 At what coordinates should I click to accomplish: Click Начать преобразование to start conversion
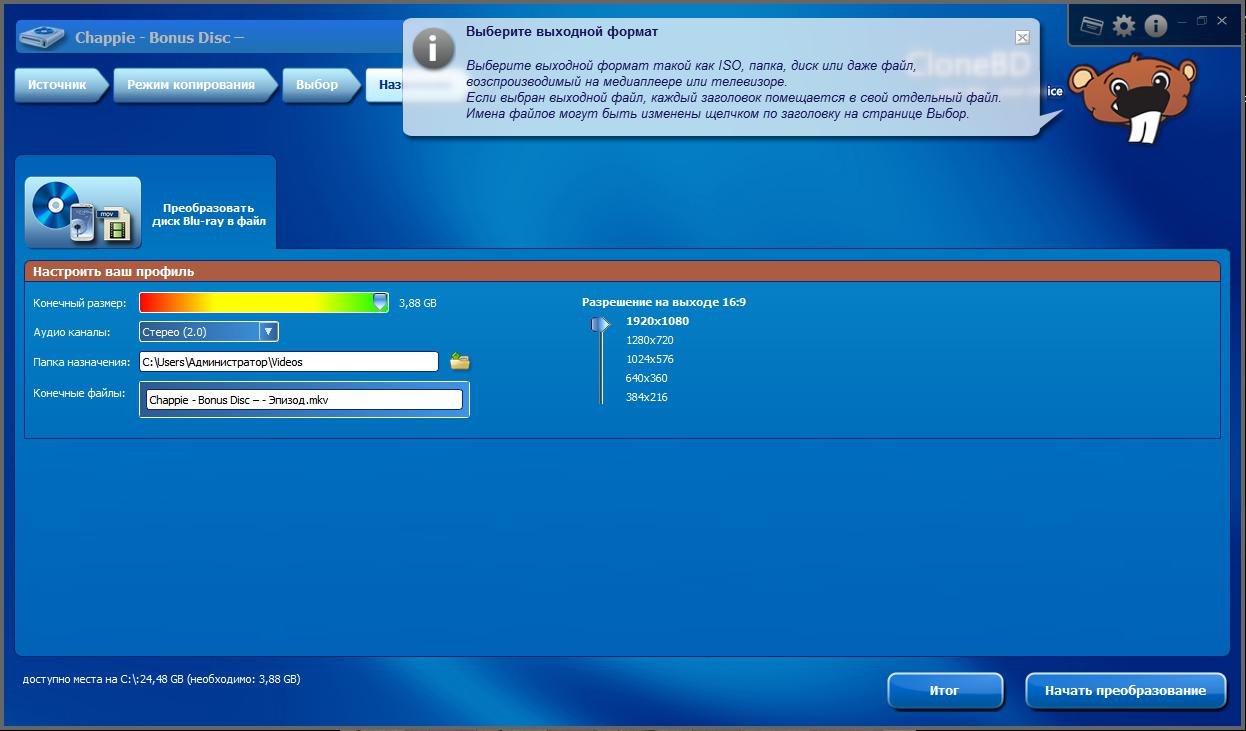pos(1125,690)
